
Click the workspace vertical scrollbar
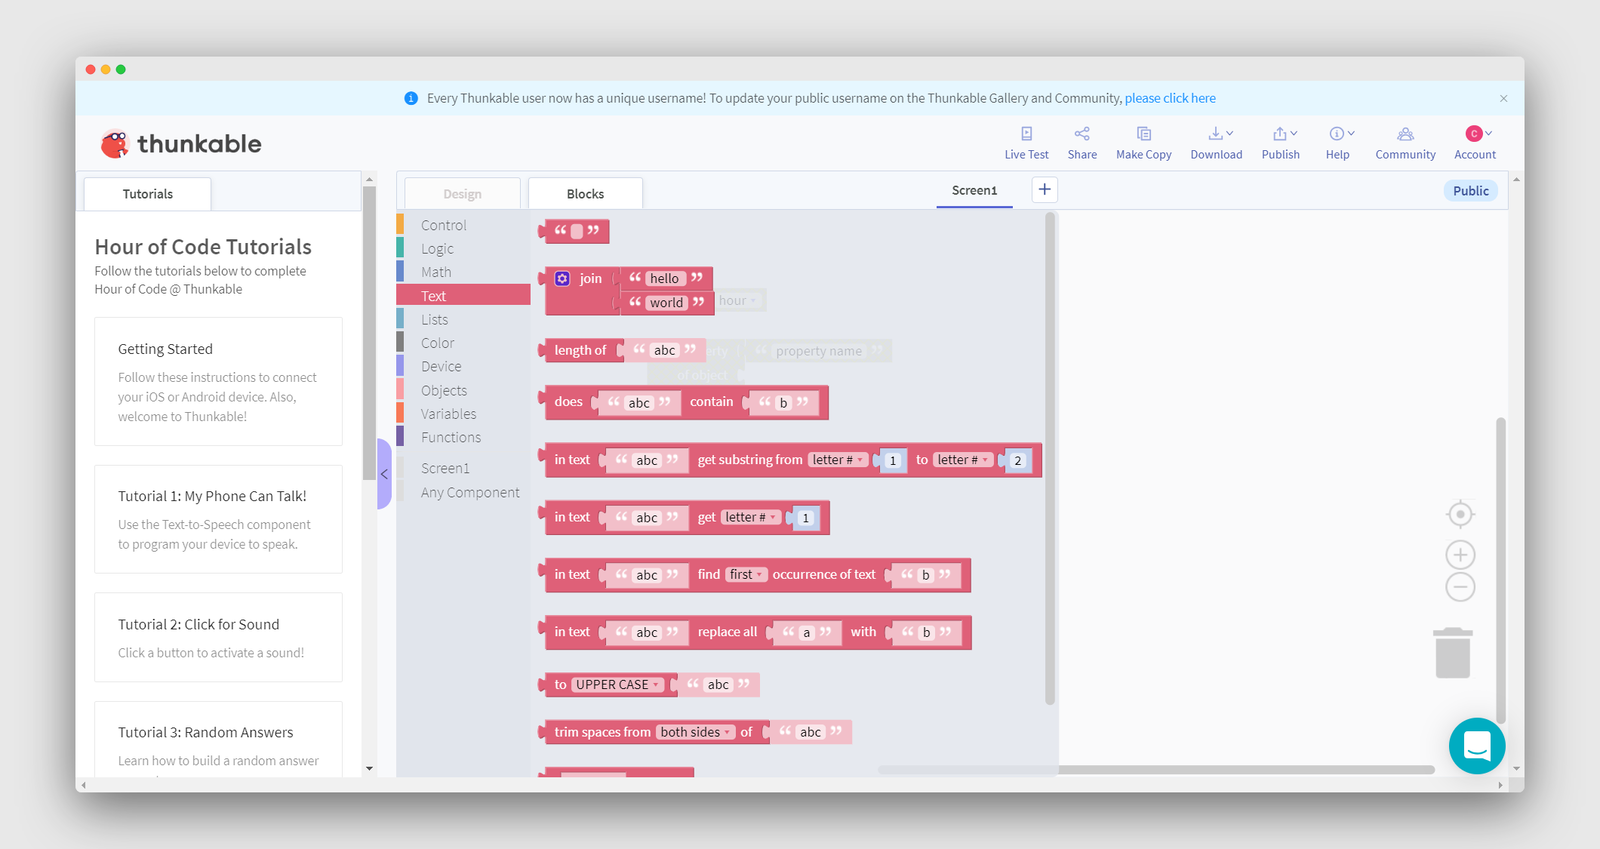(x=1500, y=570)
